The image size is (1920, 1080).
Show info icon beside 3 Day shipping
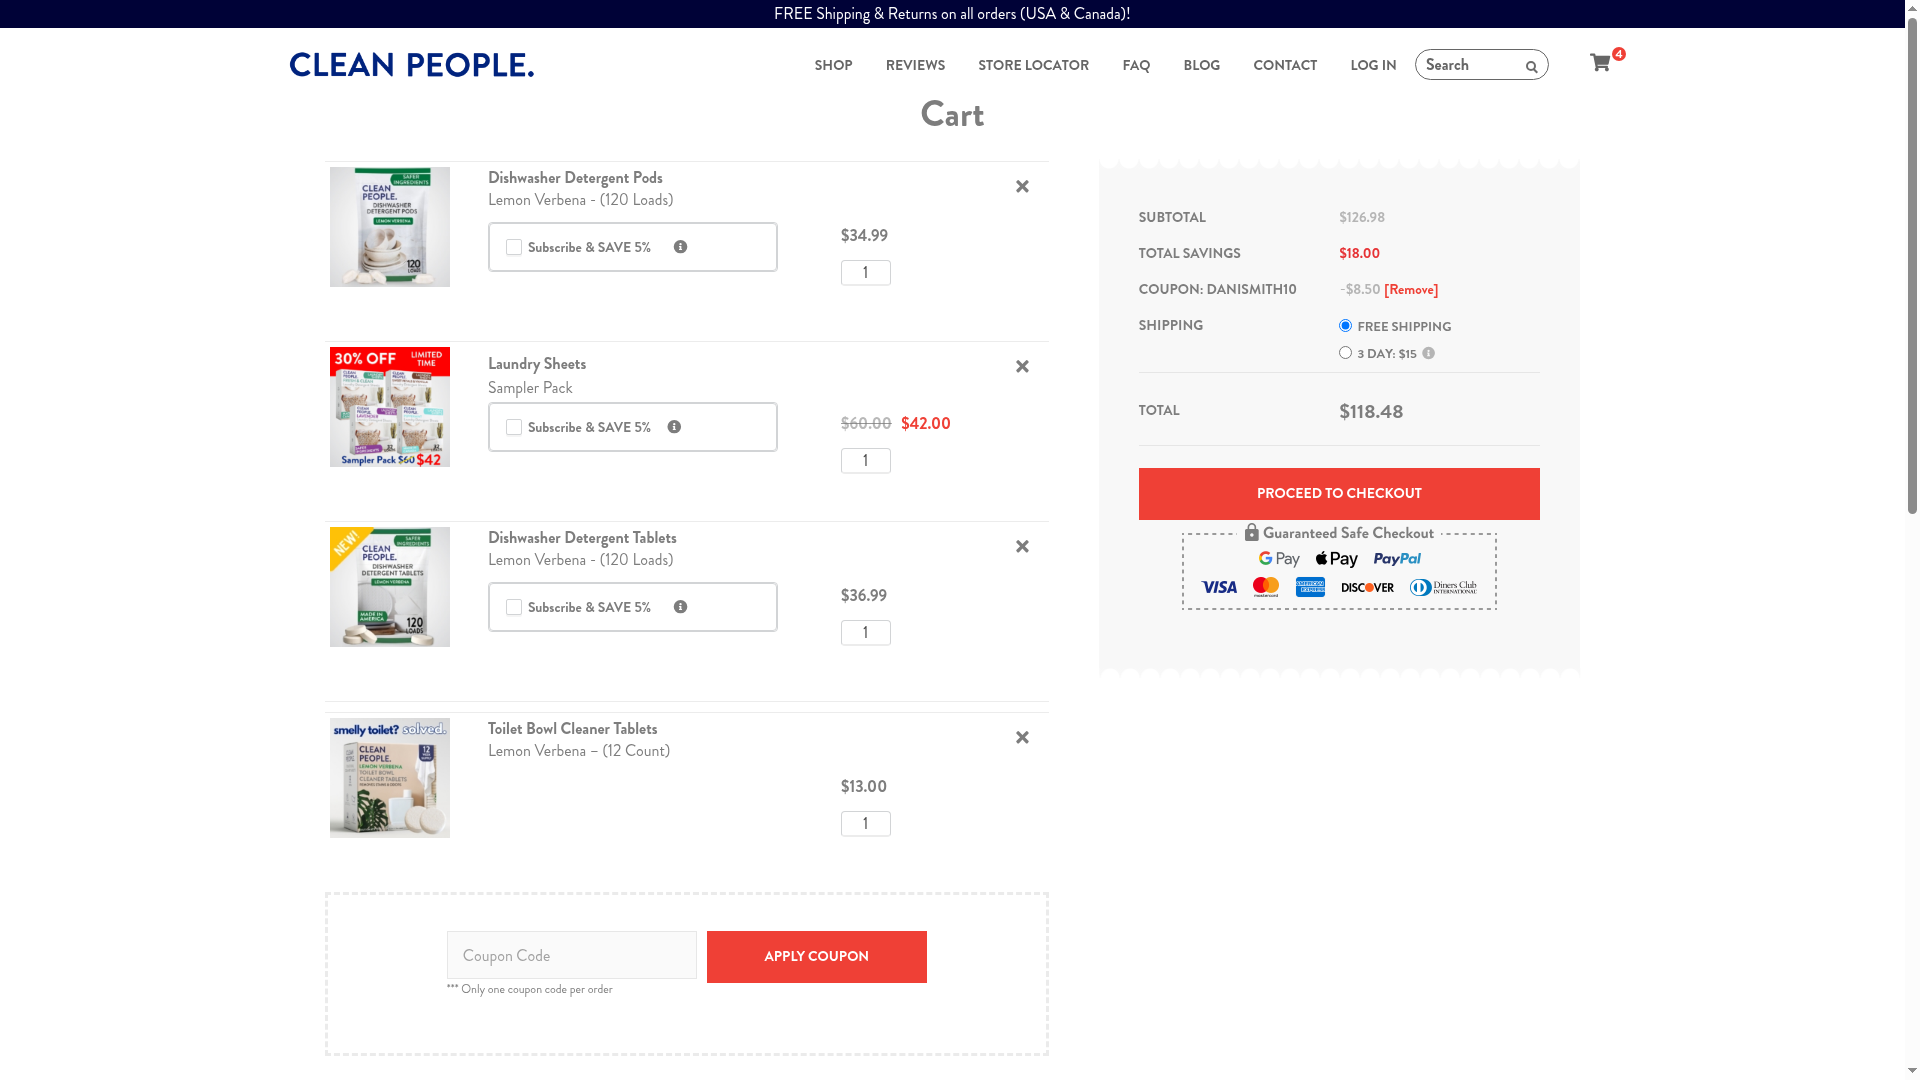[x=1428, y=353]
